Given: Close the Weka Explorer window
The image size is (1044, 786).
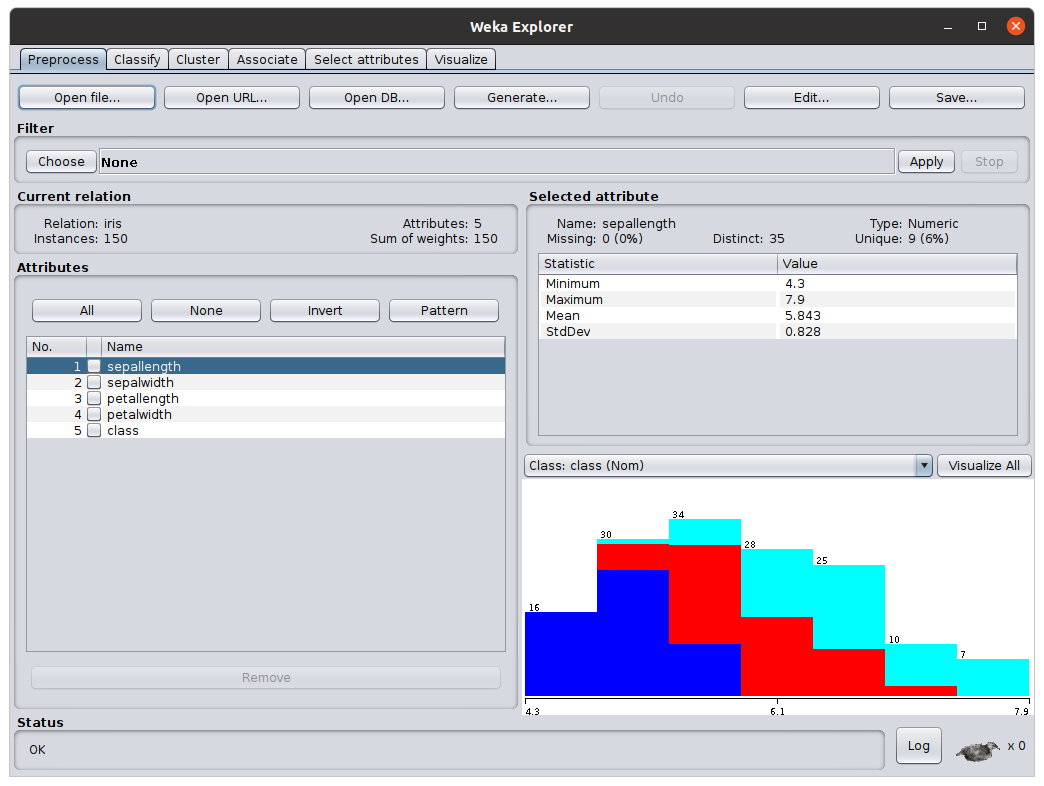Looking at the screenshot, I should [x=1015, y=26].
